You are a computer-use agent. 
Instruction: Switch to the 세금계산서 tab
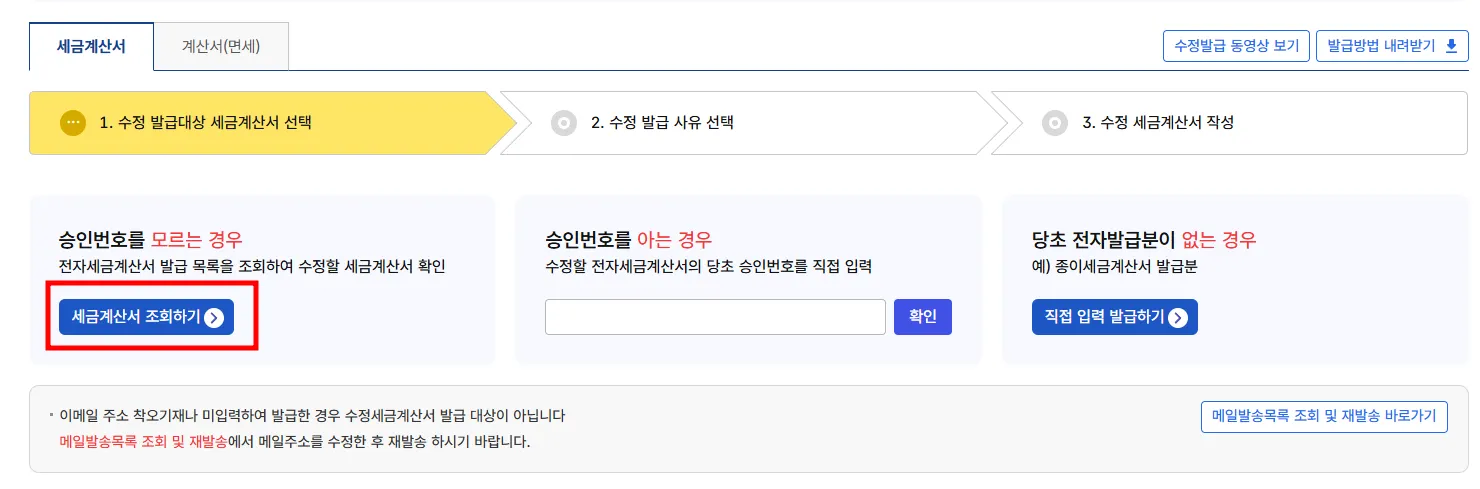pos(92,46)
